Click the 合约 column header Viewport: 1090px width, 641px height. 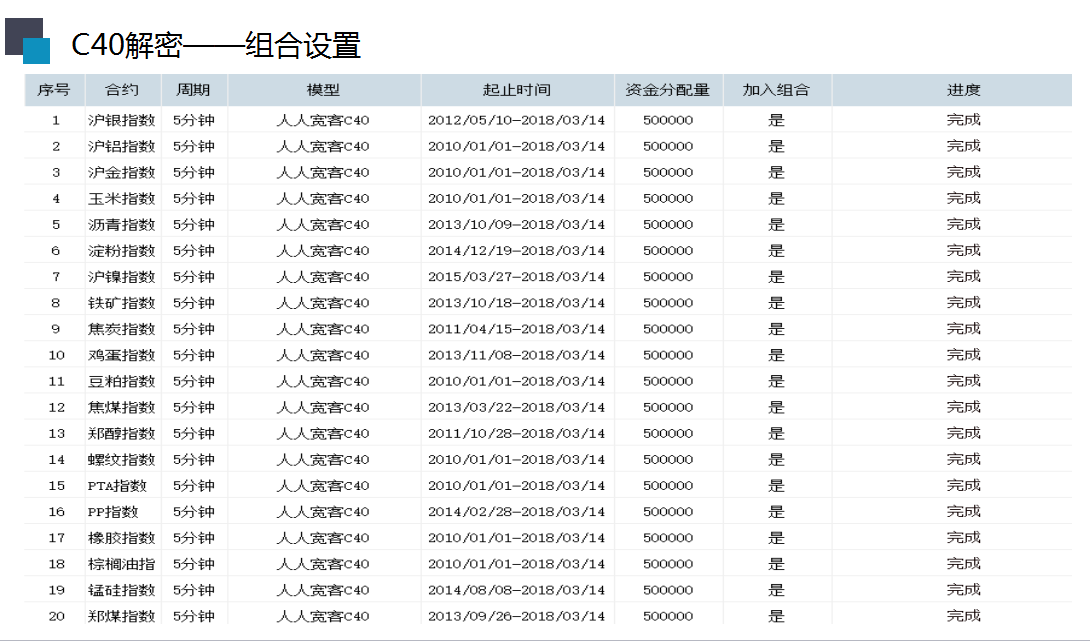coord(122,90)
